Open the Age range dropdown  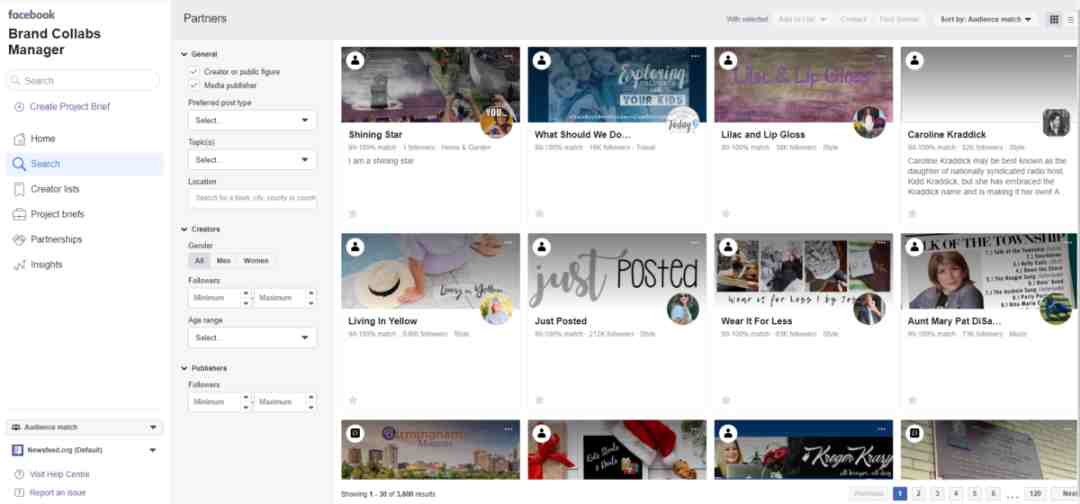pyautogui.click(x=252, y=338)
